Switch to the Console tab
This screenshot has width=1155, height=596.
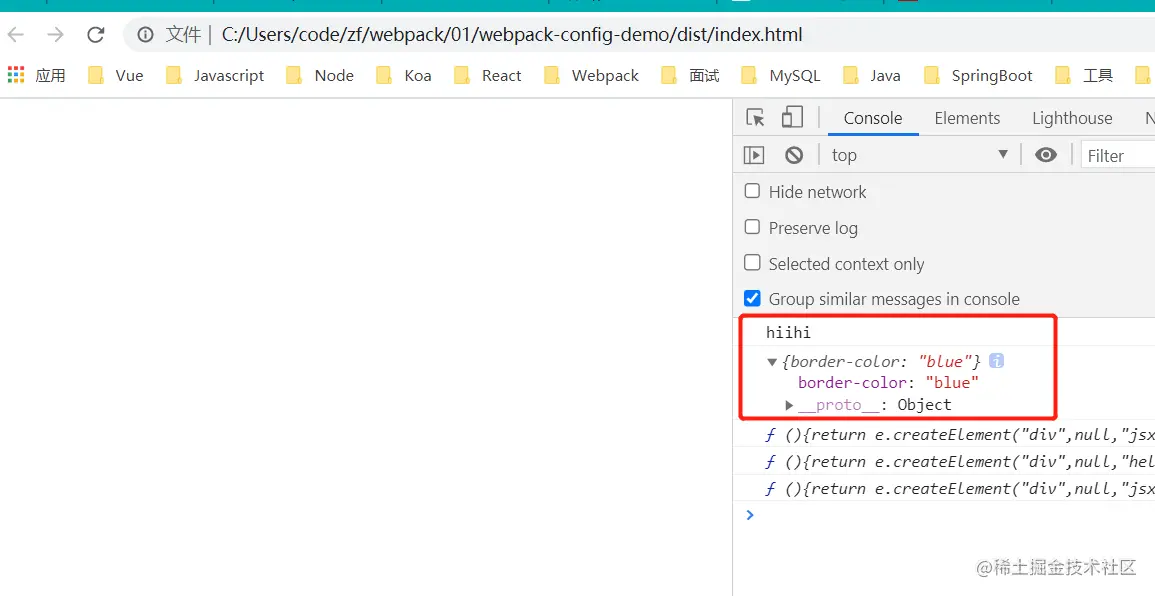click(873, 119)
